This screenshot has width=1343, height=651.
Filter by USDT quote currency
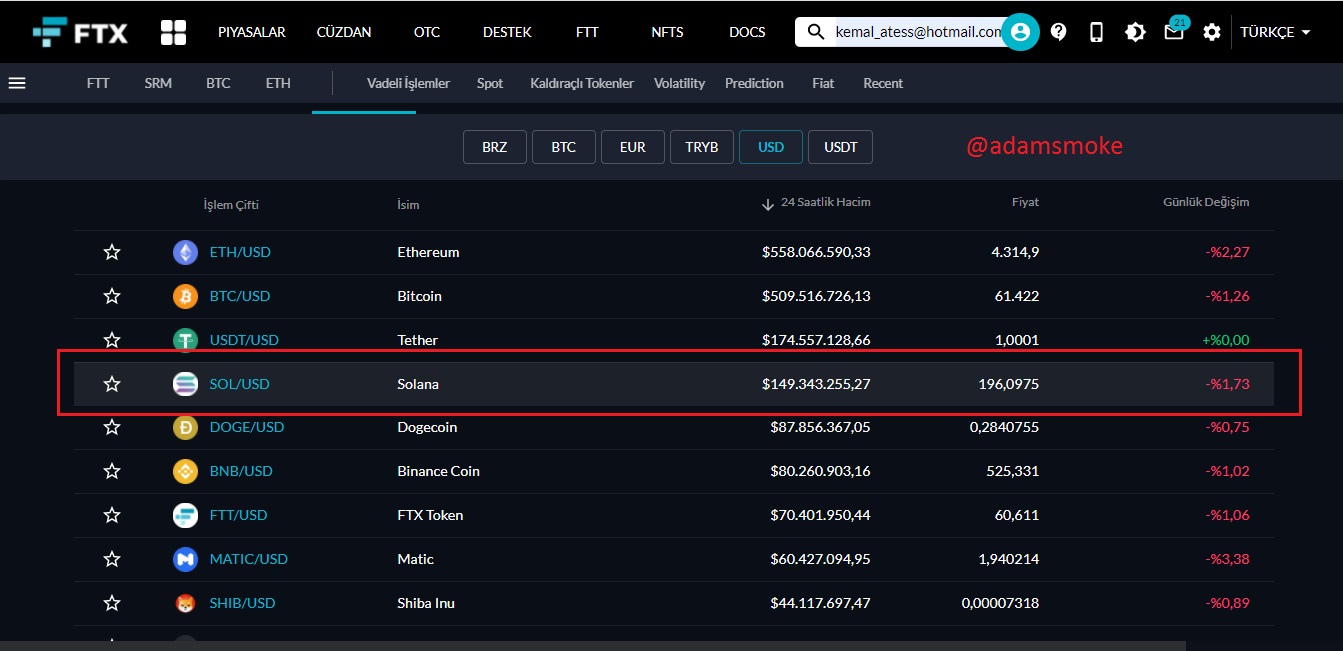841,147
